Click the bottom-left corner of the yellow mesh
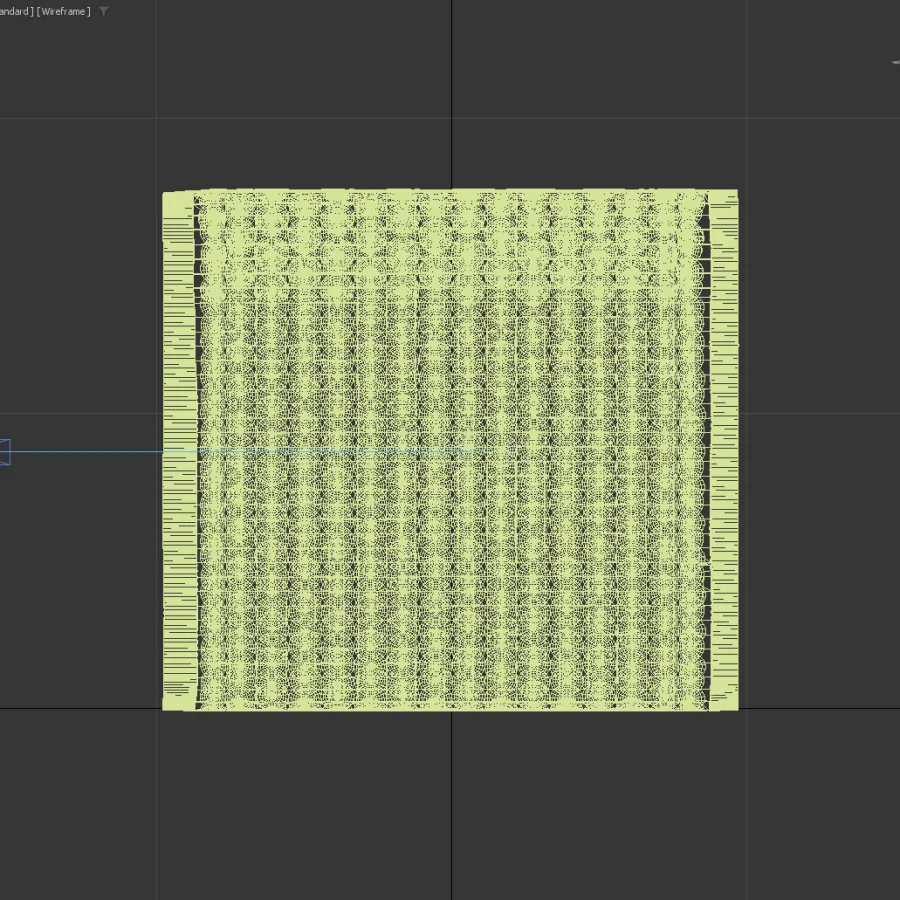This screenshot has height=900, width=900. click(x=166, y=706)
